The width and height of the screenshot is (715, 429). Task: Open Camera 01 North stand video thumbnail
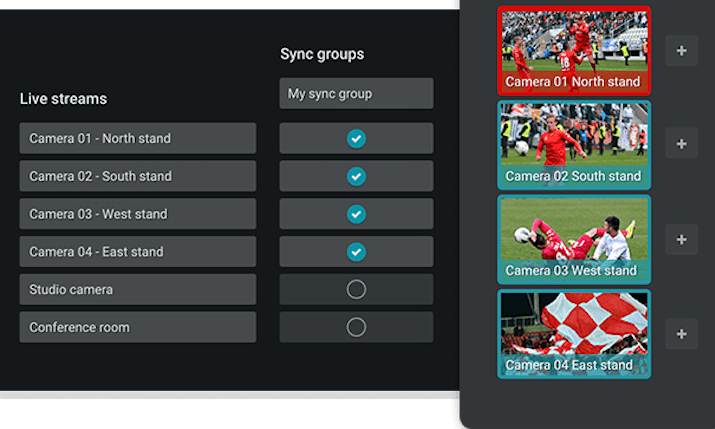tap(574, 51)
